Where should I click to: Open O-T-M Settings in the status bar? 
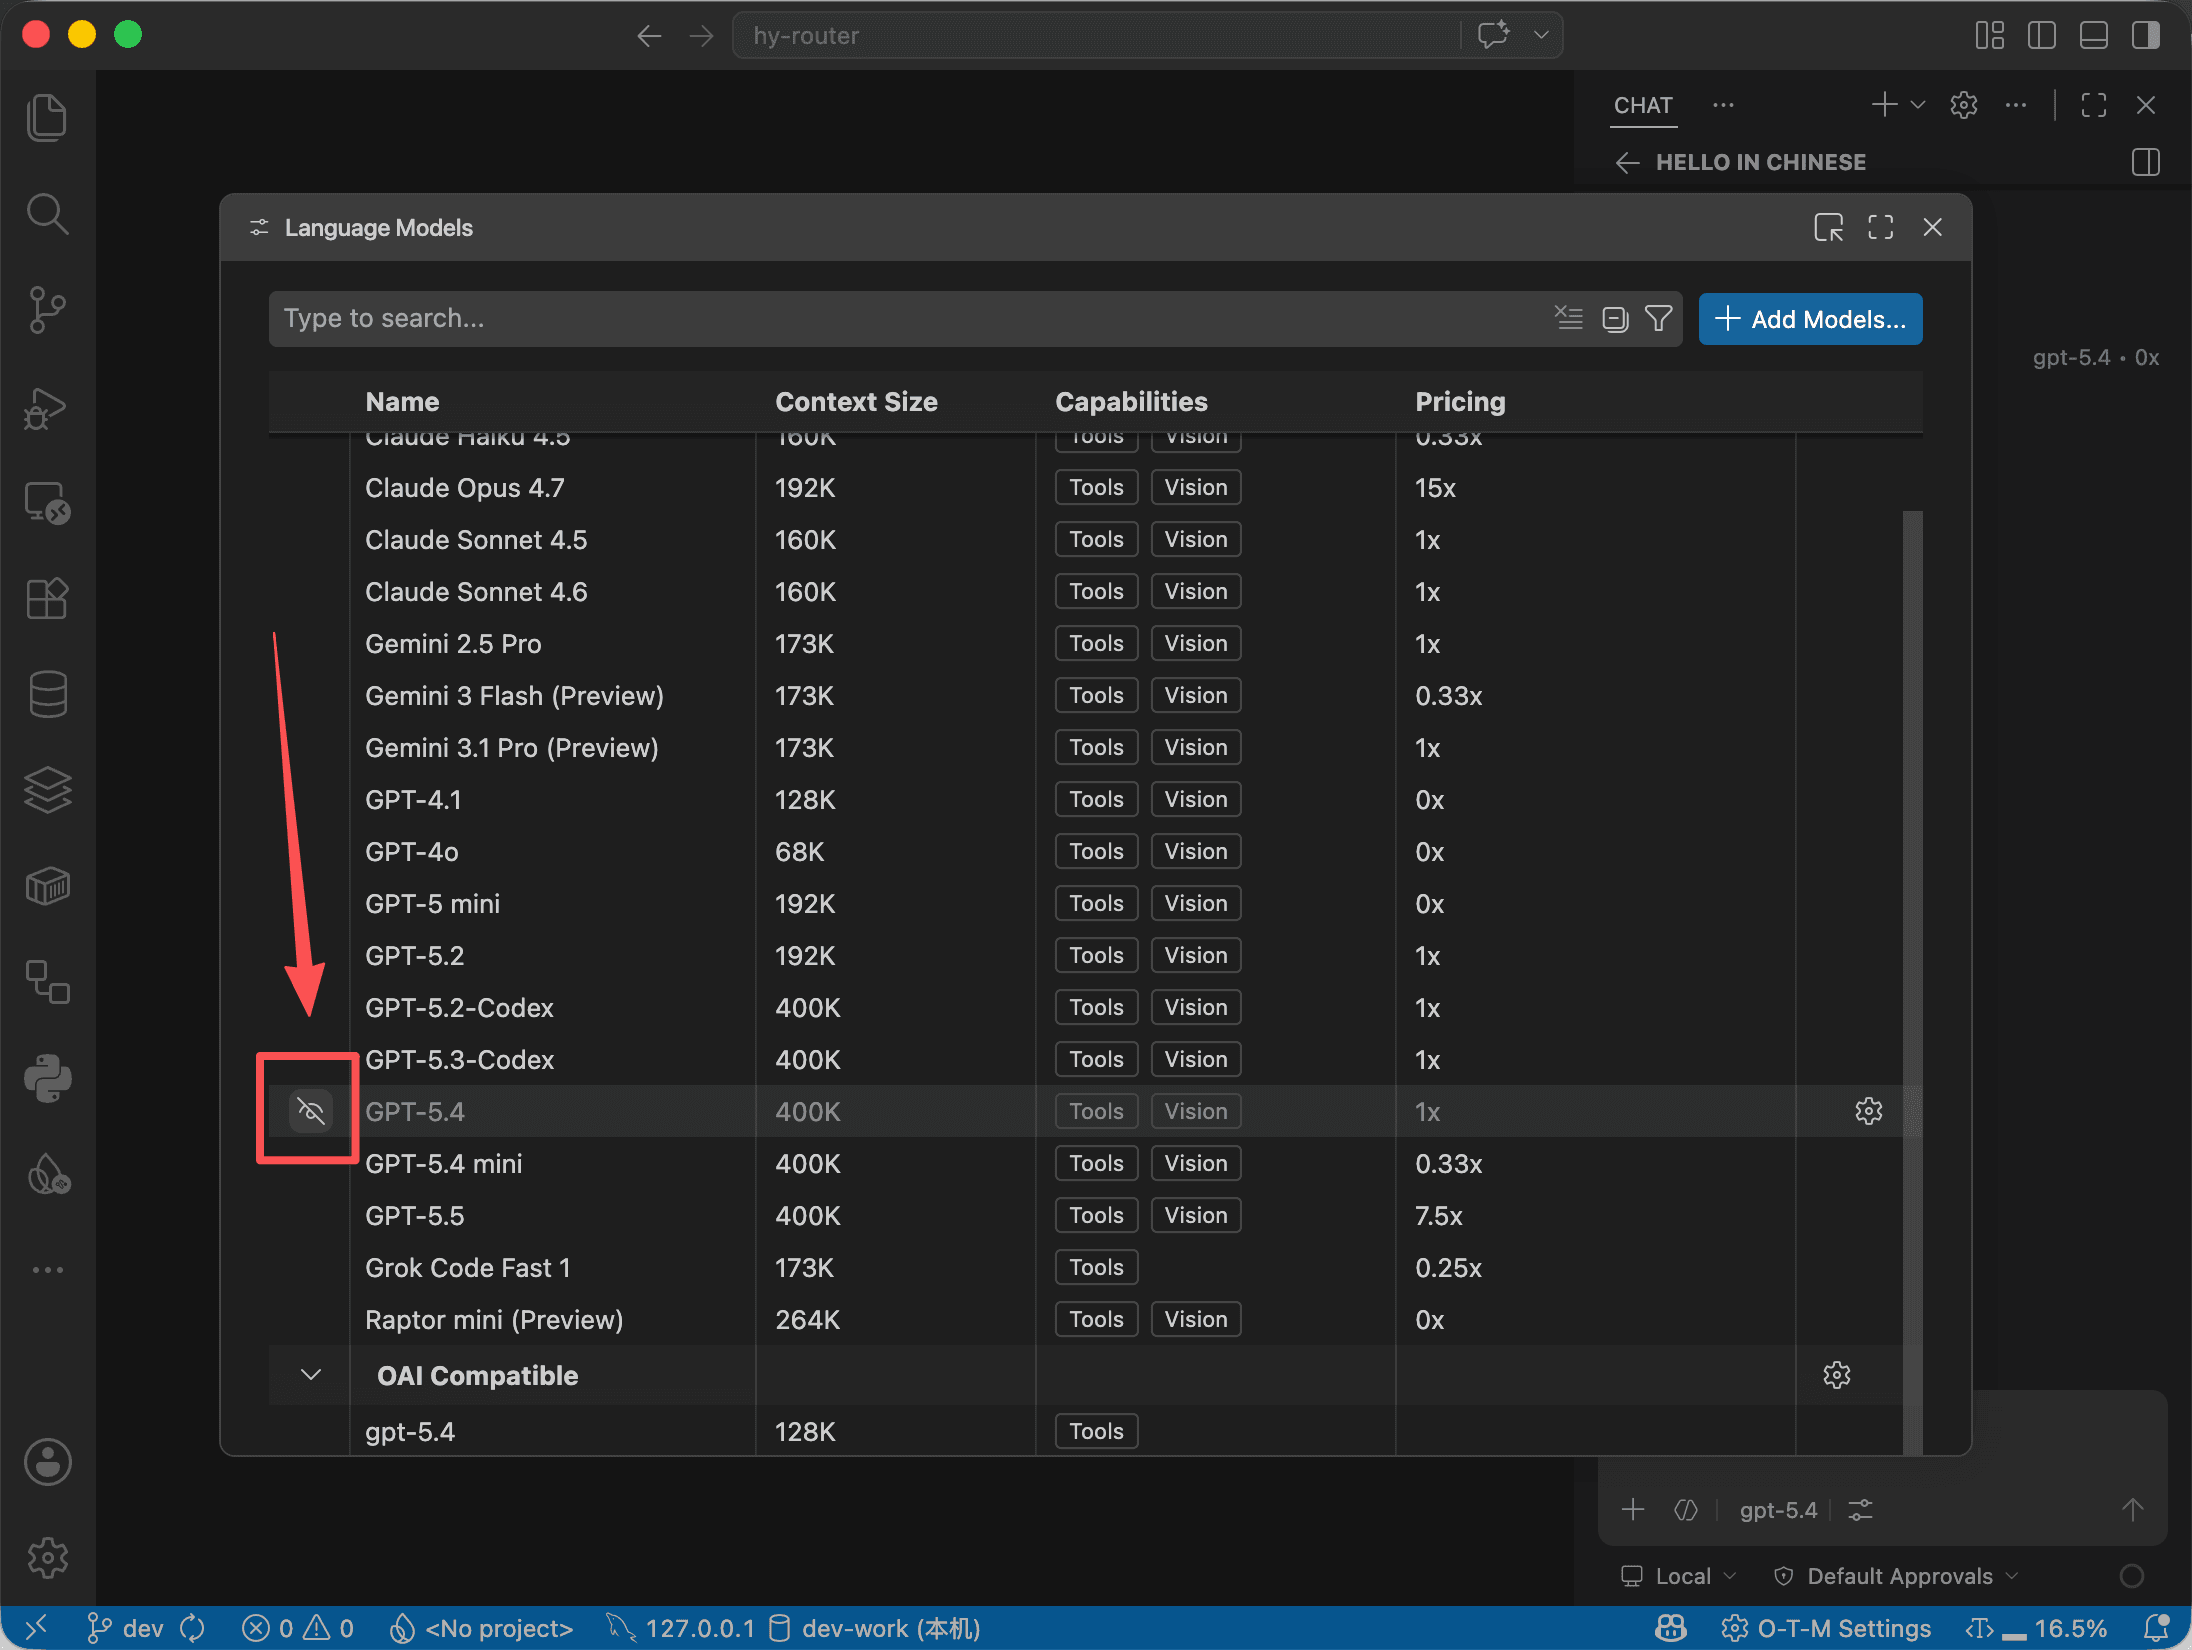1827,1629
